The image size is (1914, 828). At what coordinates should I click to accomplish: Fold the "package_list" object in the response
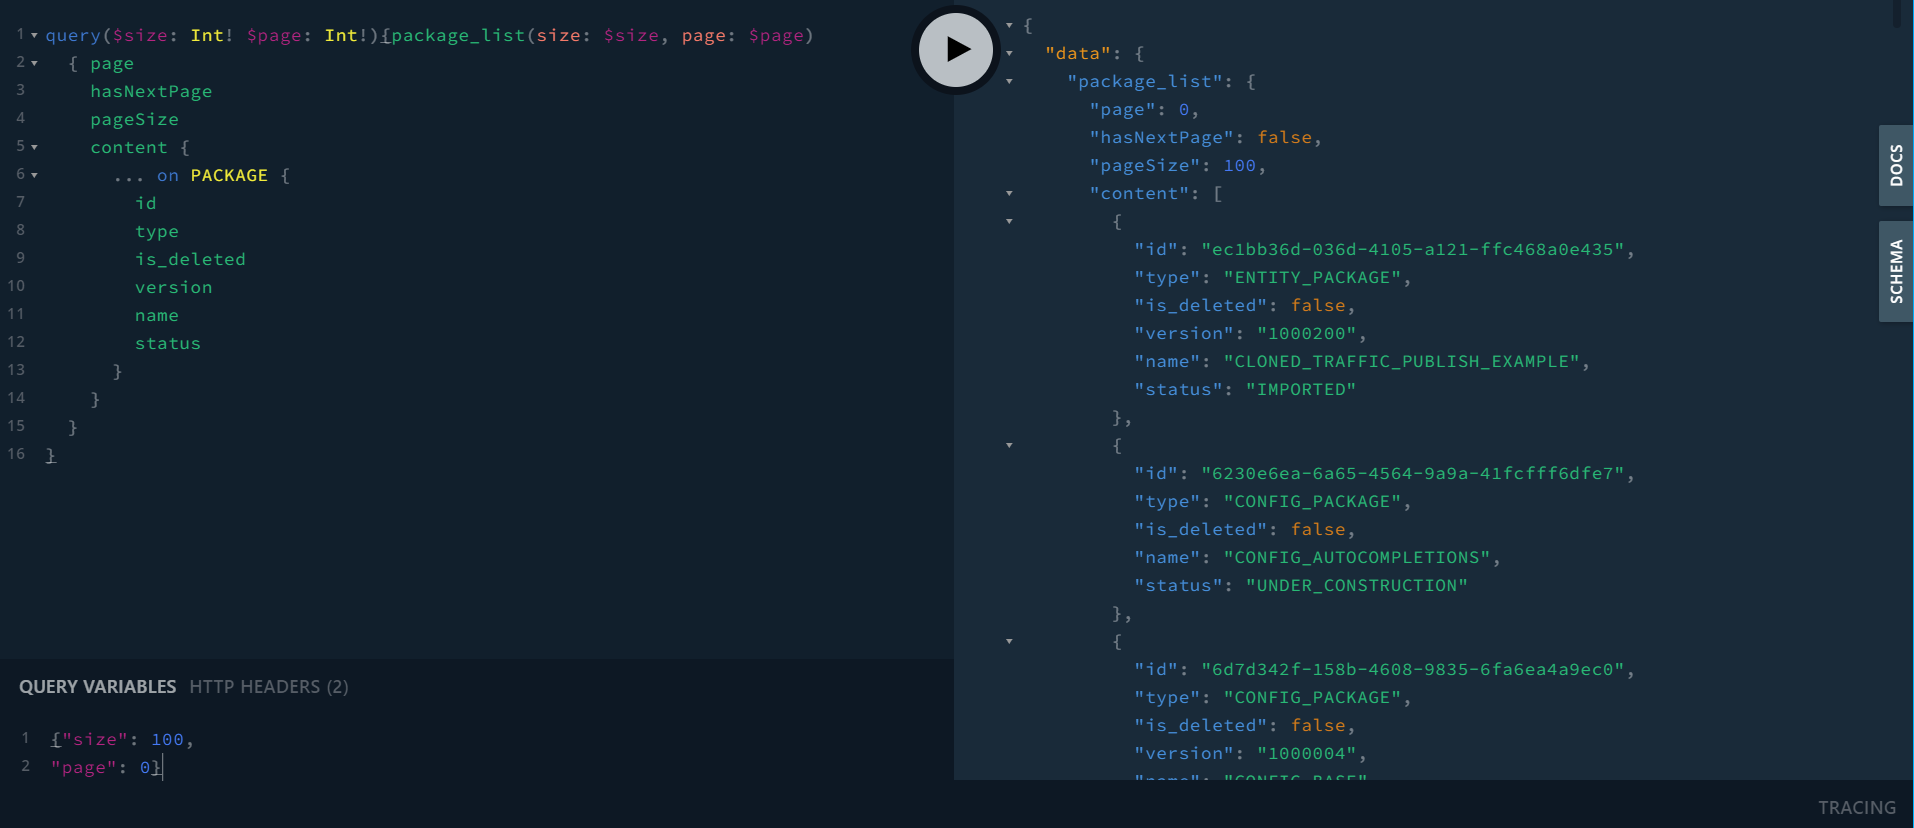[x=1009, y=81]
